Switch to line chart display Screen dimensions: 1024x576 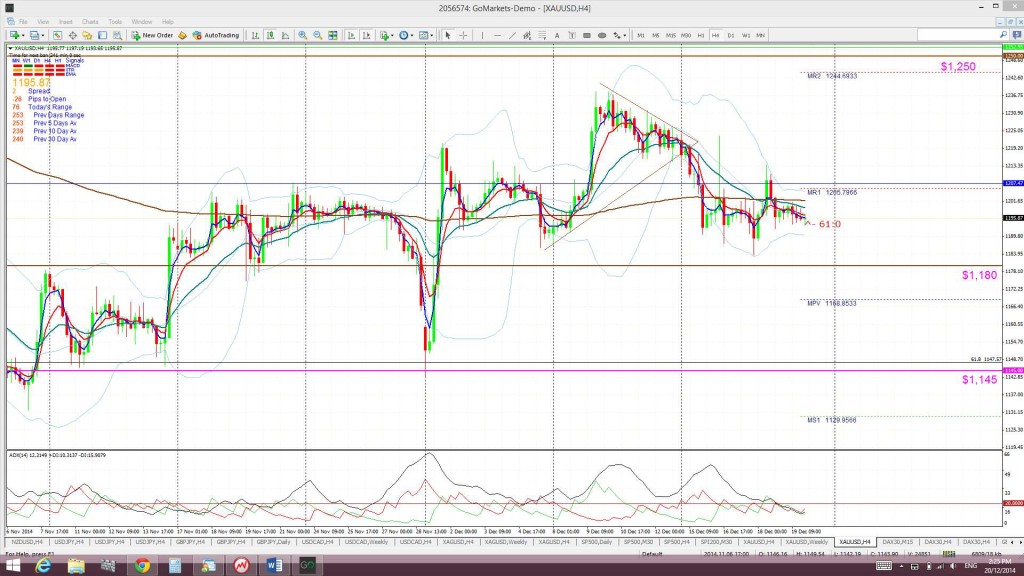coord(285,35)
